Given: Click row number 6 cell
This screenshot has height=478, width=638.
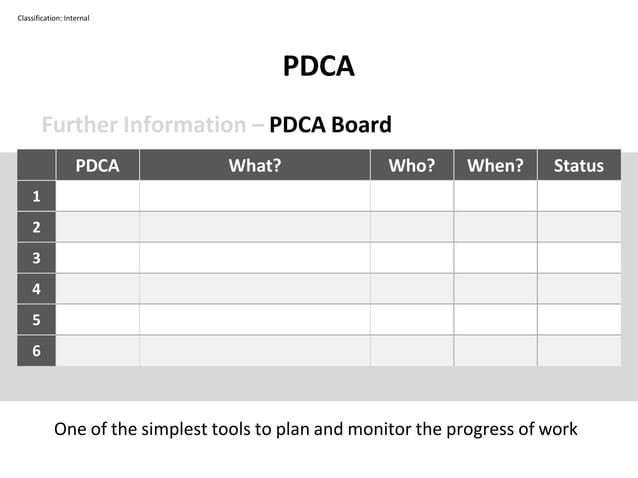Looking at the screenshot, I should pyautogui.click(x=36, y=351).
